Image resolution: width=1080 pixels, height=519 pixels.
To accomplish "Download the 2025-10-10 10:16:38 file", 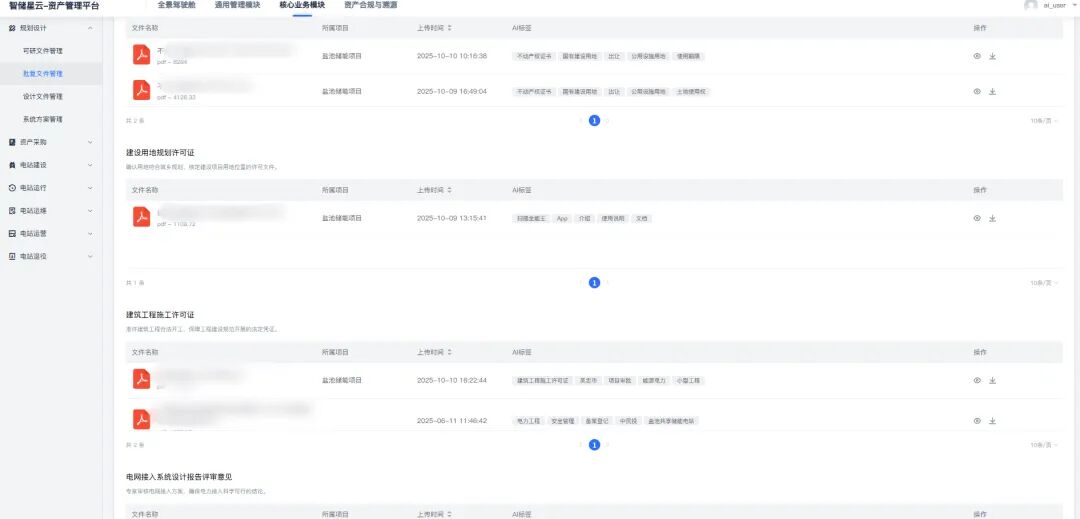I will click(x=993, y=56).
